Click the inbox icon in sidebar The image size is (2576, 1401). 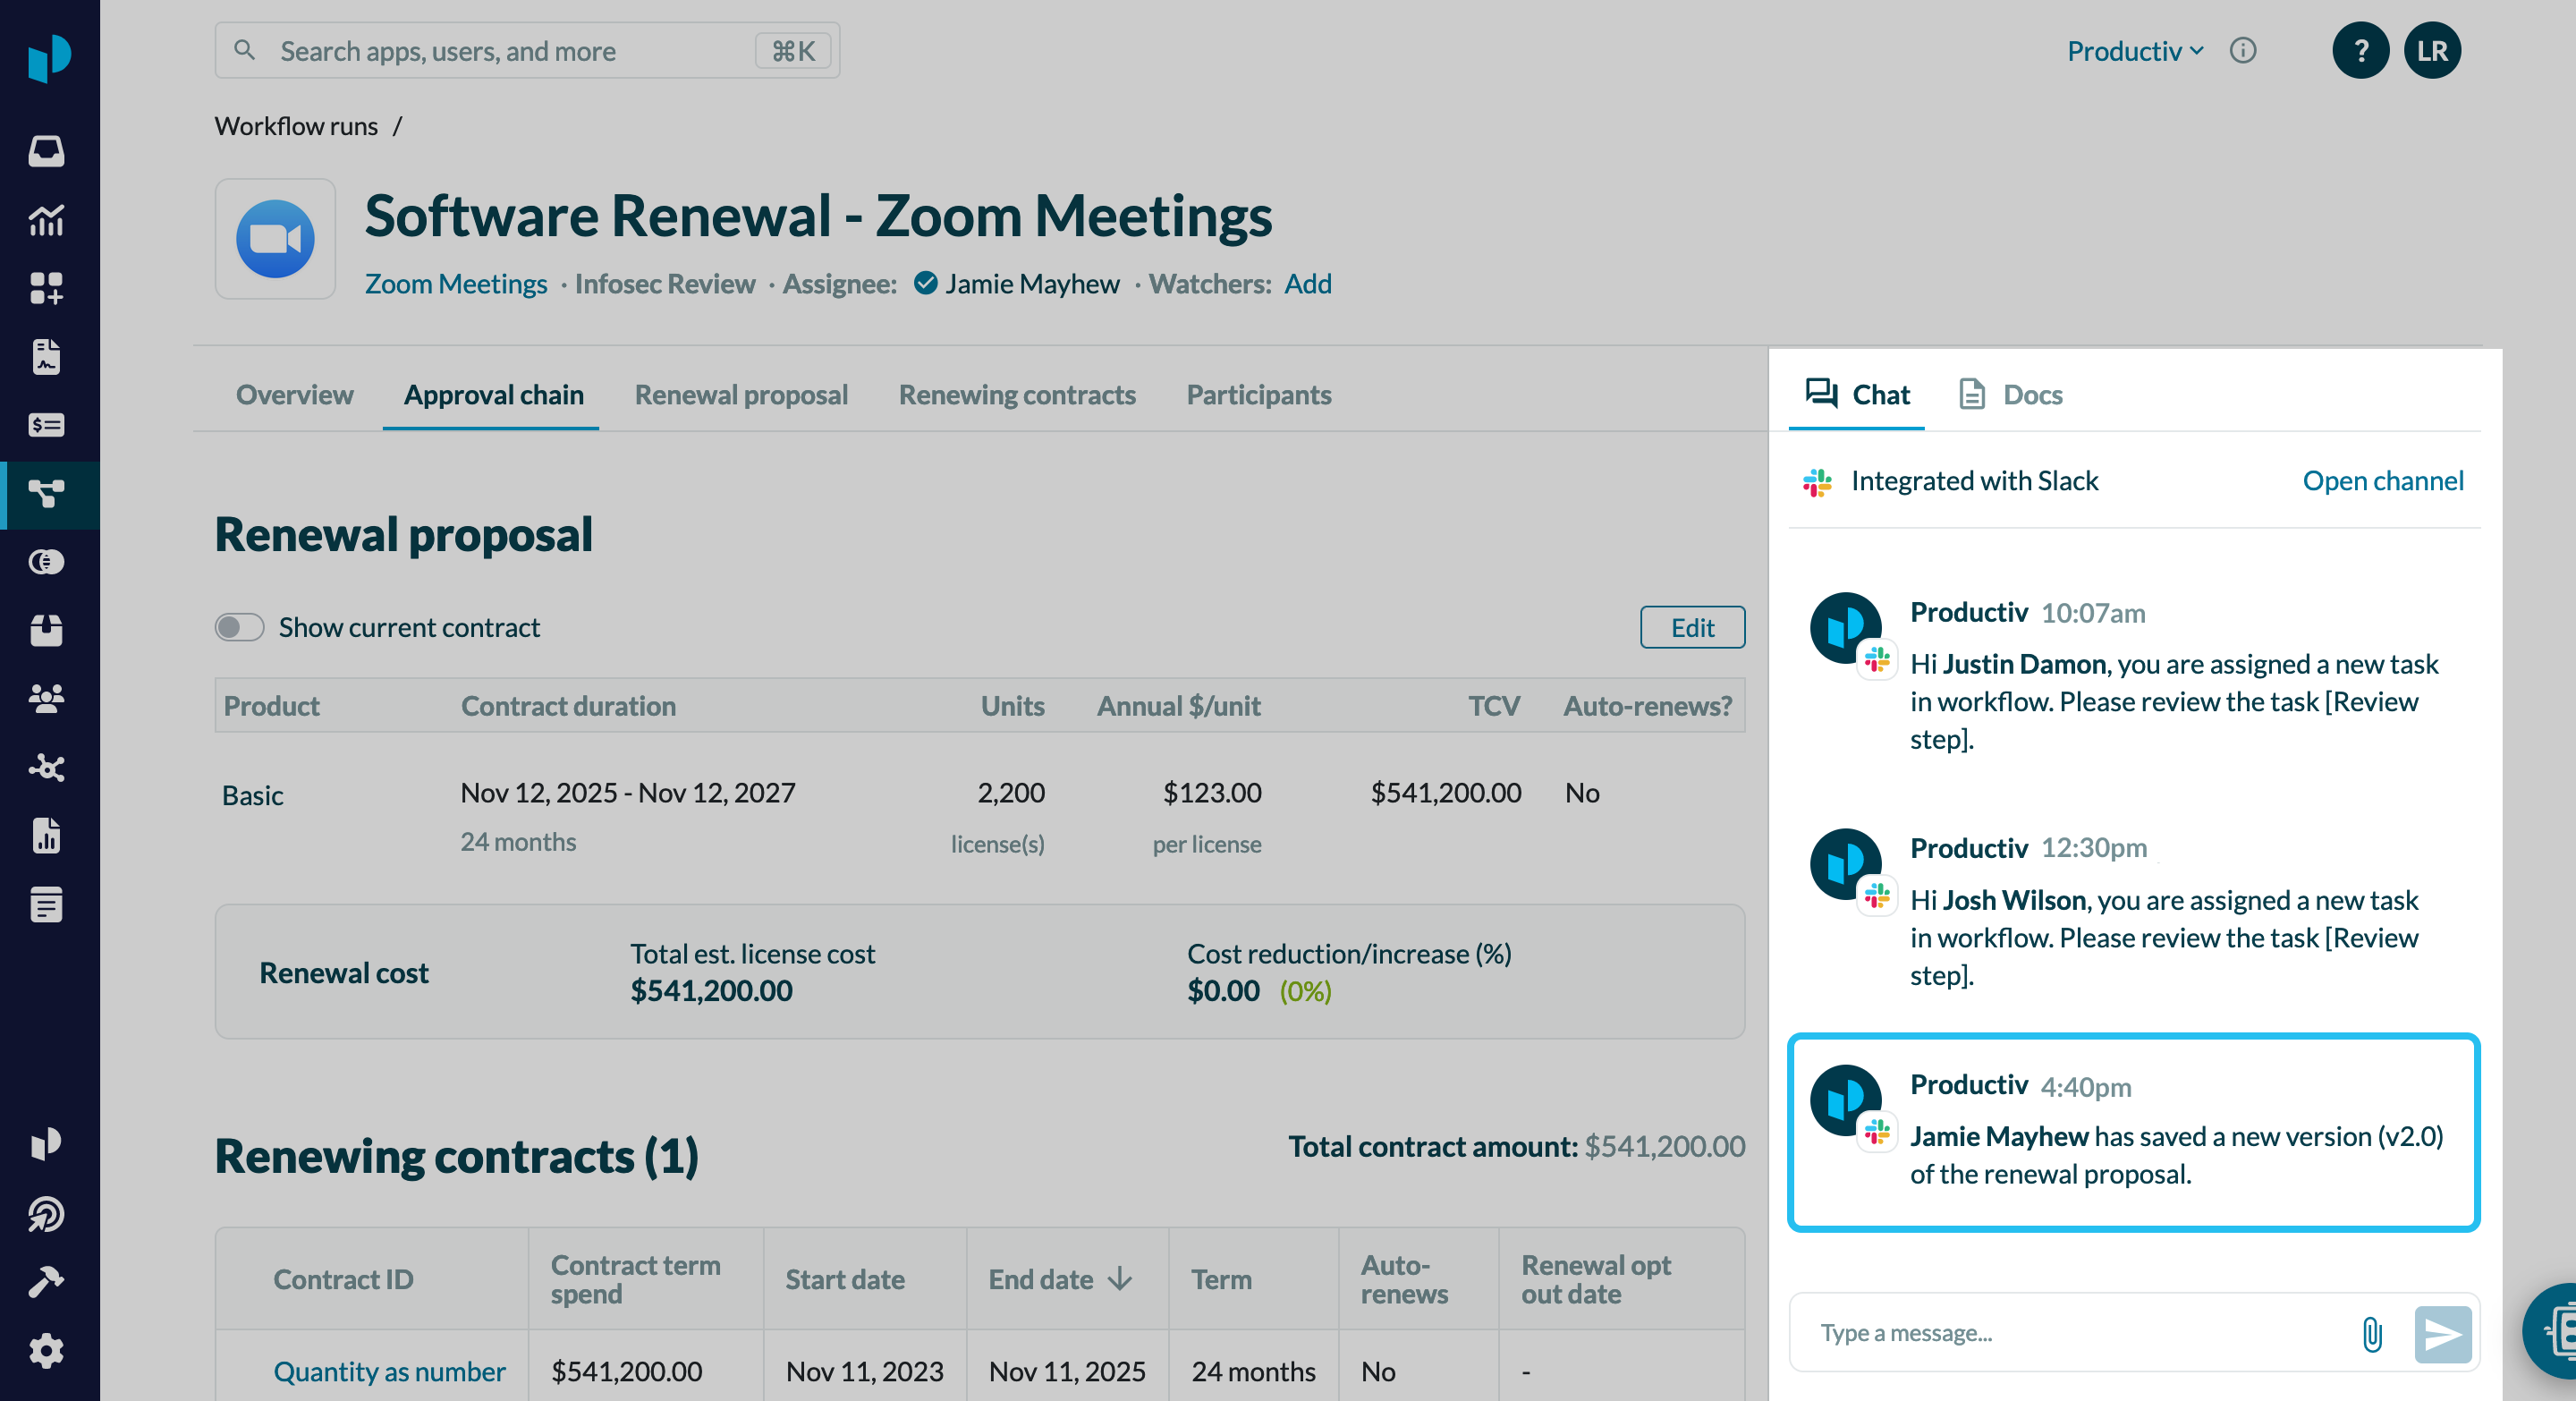(46, 151)
